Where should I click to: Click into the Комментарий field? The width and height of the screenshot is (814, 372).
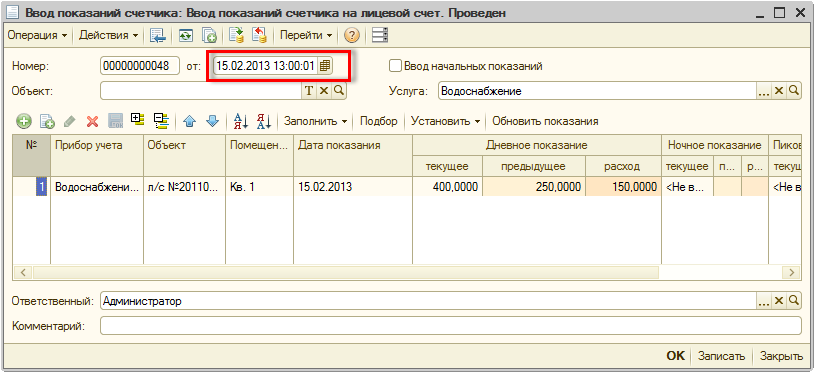coord(451,326)
